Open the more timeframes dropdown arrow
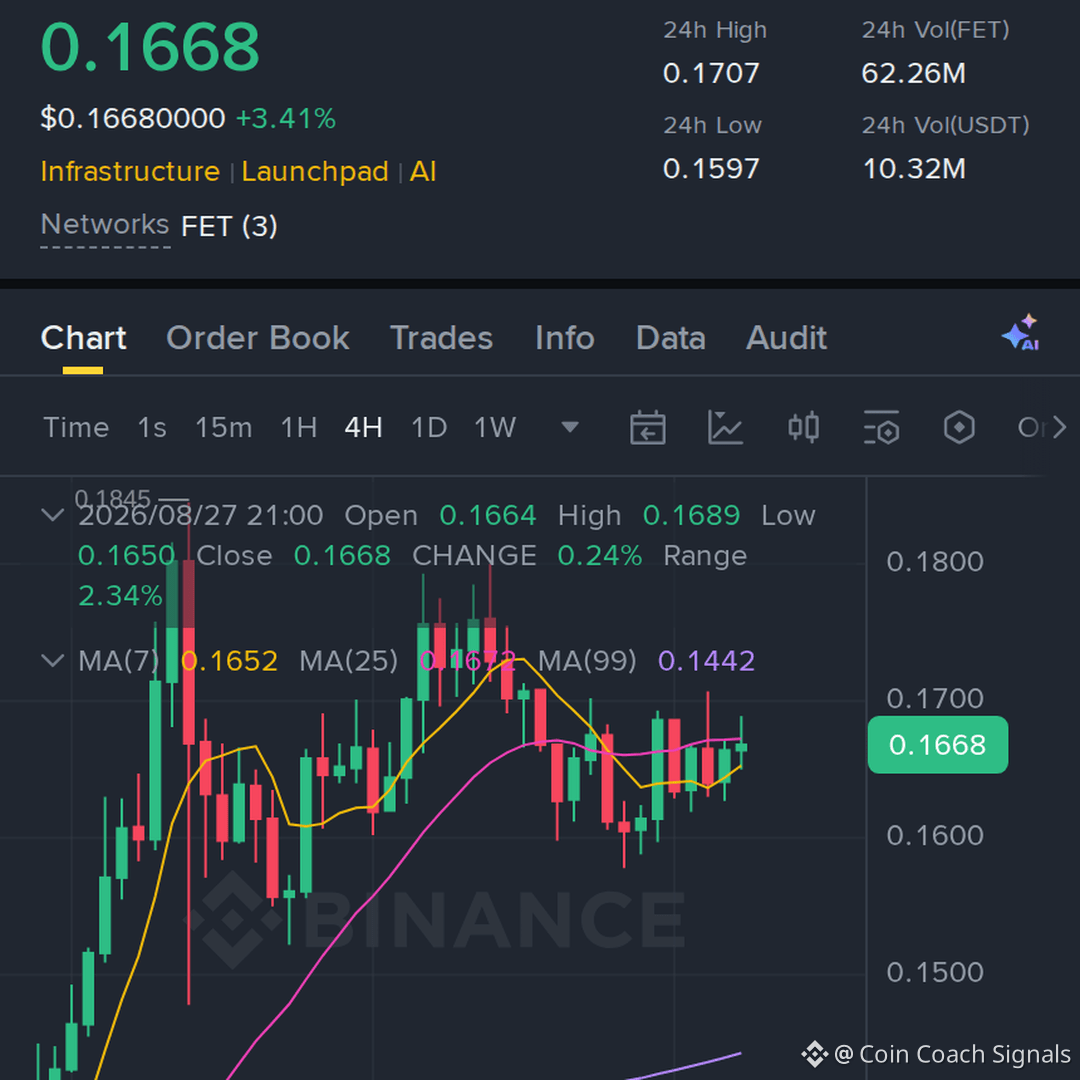Screen dimensions: 1080x1080 pos(570,428)
